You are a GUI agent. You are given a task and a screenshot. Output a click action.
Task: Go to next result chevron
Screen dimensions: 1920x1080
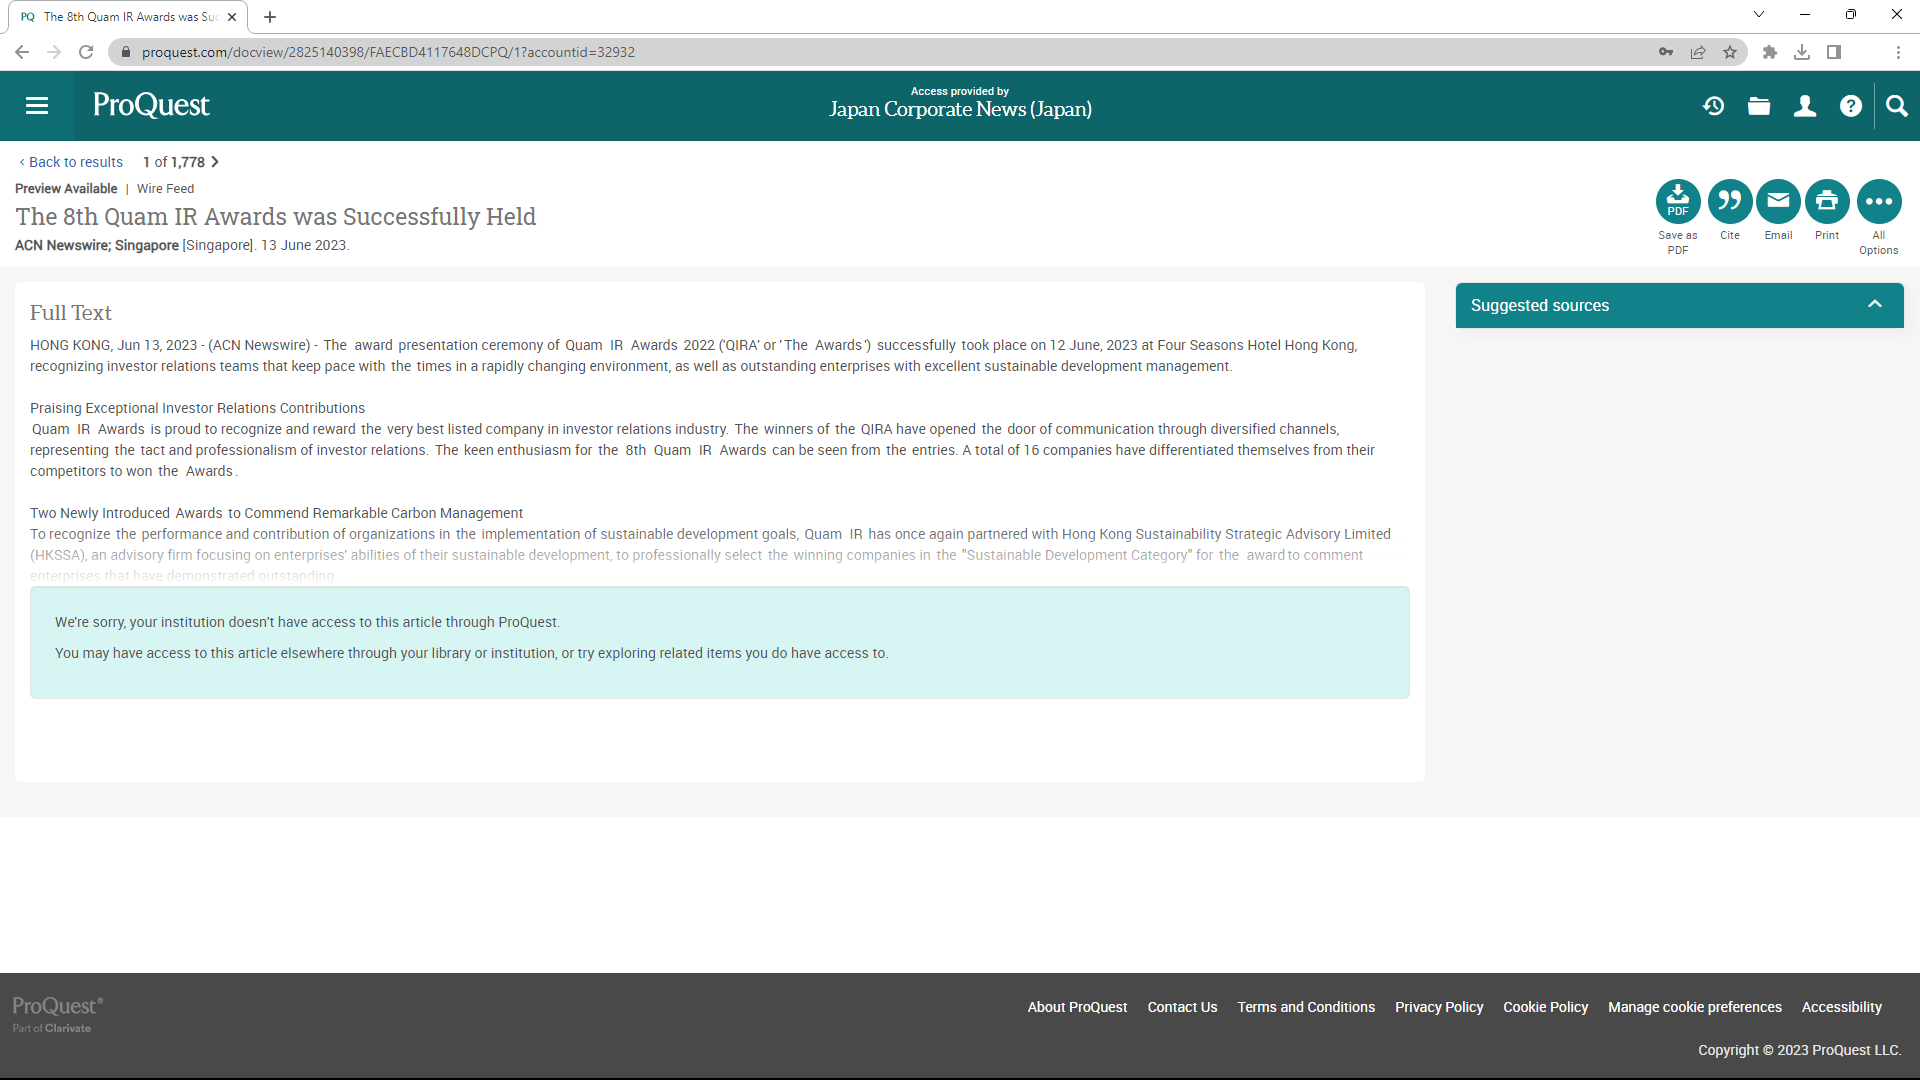tap(214, 162)
